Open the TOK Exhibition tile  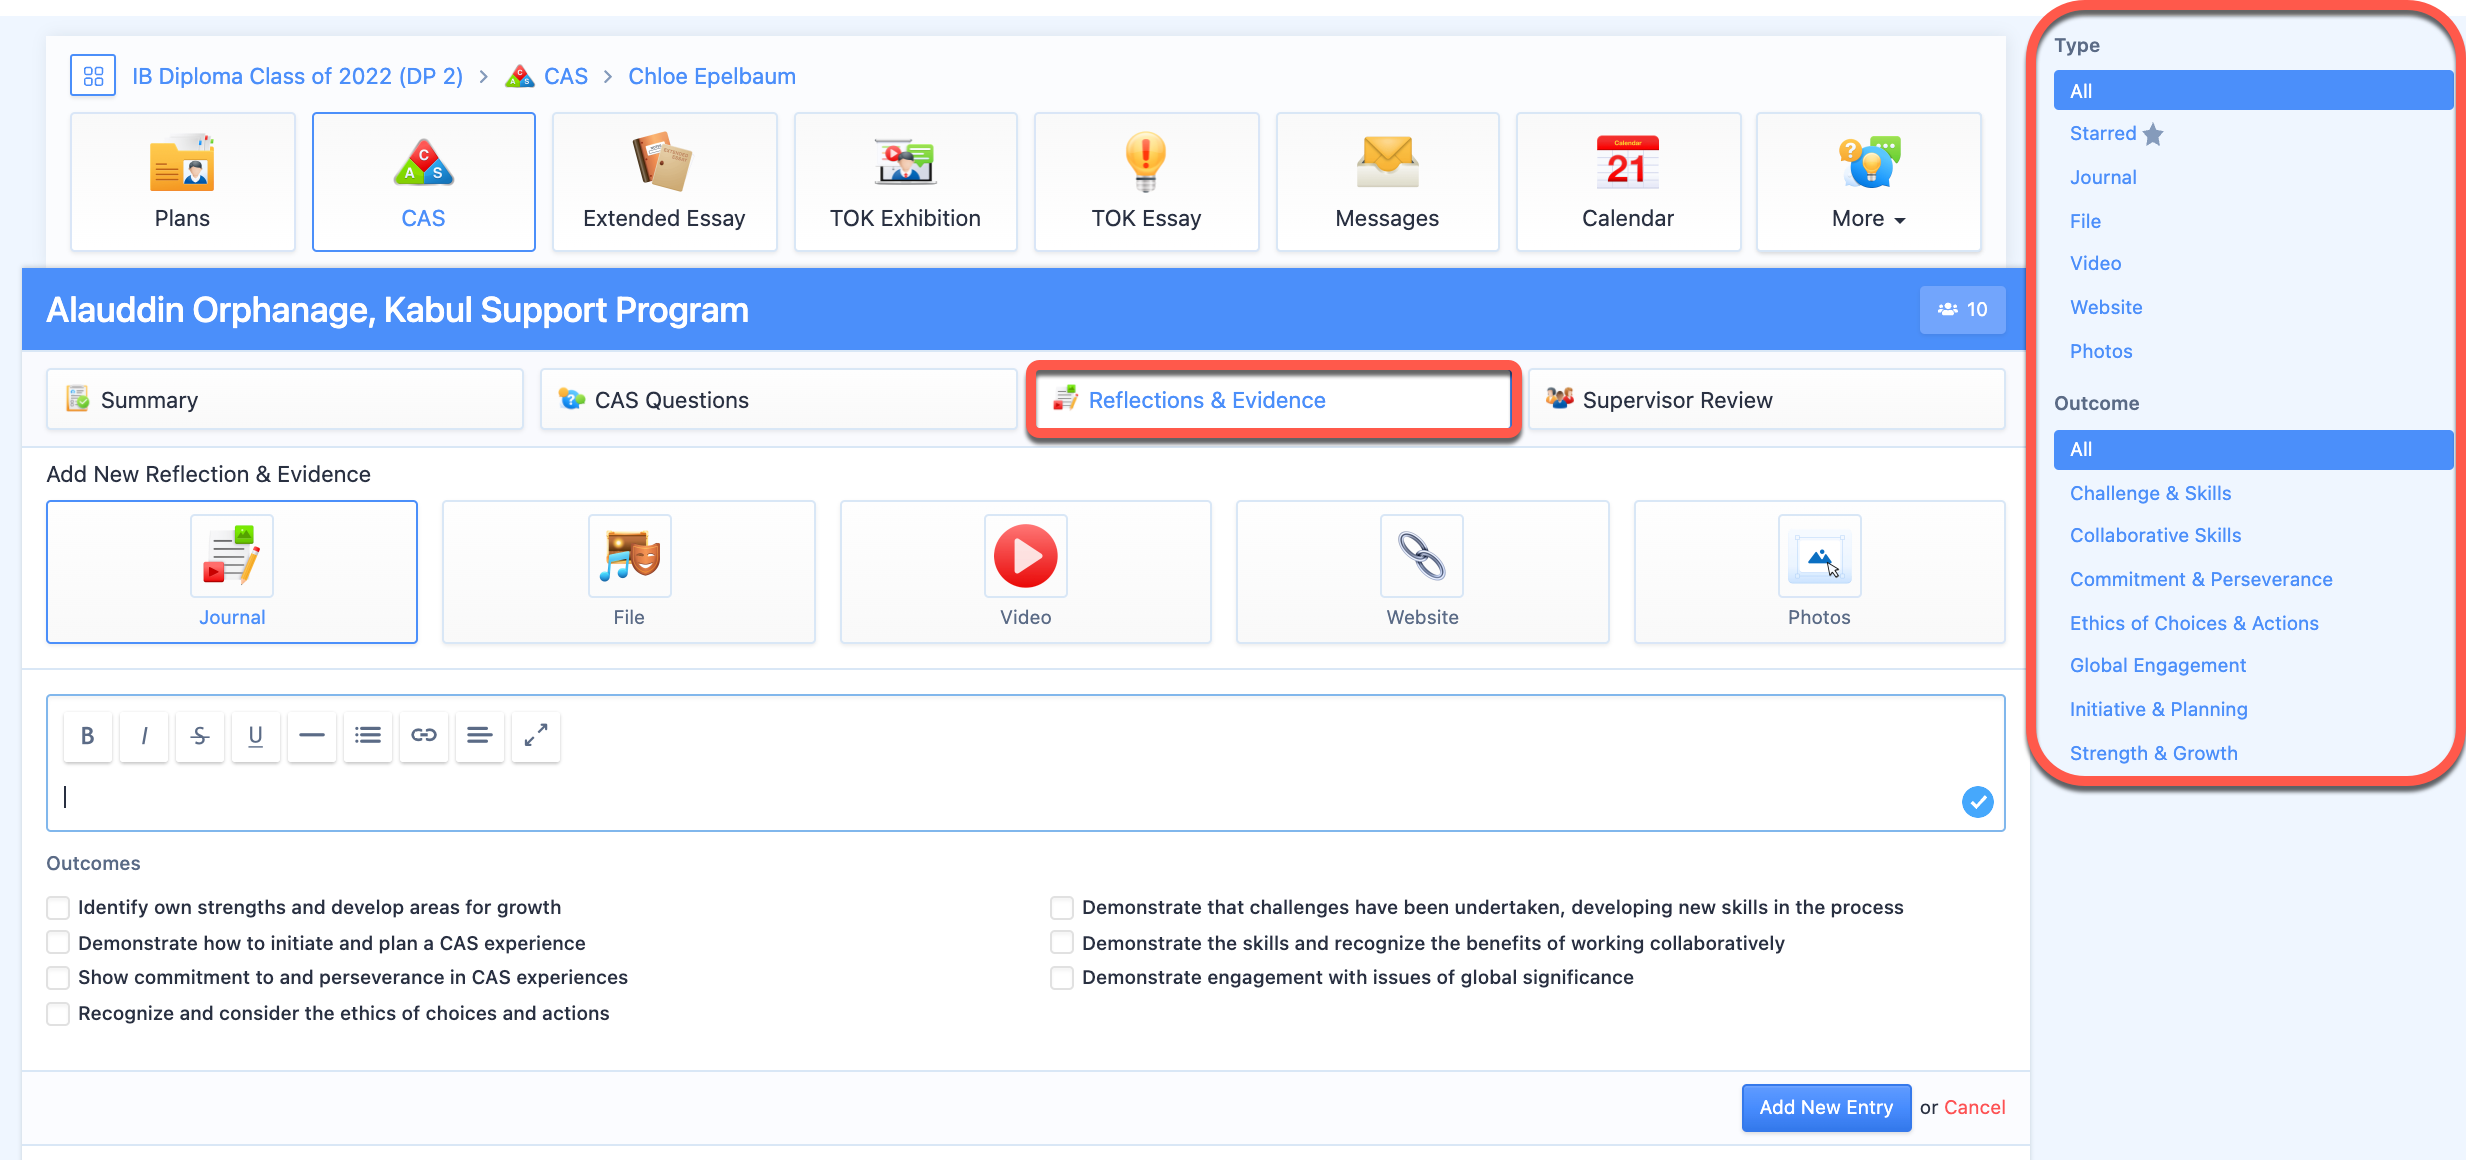pyautogui.click(x=905, y=182)
